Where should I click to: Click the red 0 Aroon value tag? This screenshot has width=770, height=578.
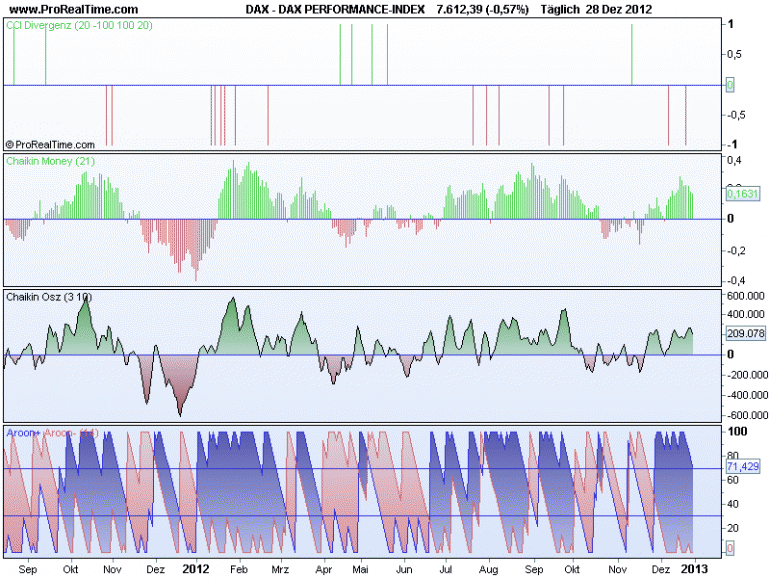[730, 549]
